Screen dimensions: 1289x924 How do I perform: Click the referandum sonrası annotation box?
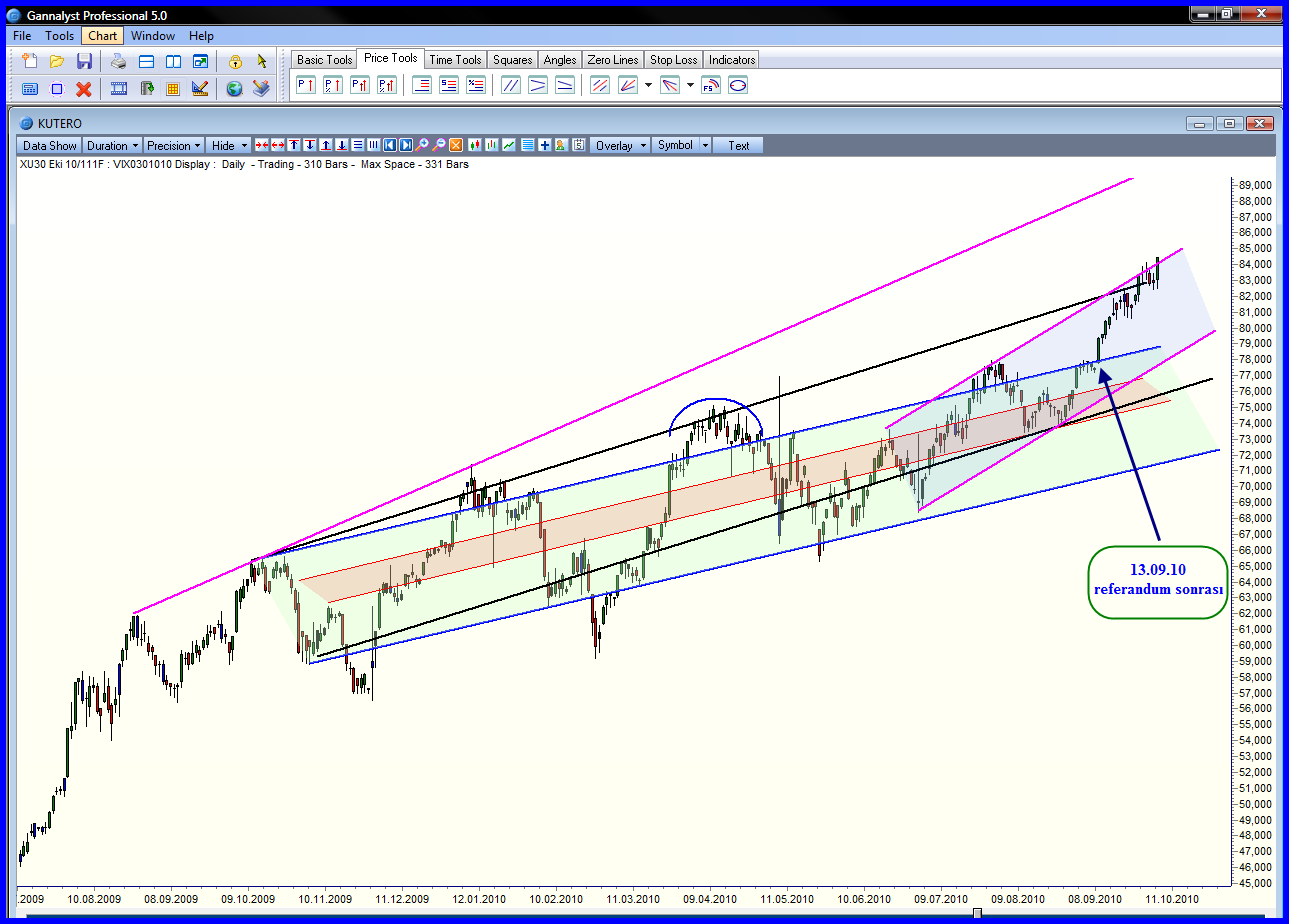[1157, 581]
